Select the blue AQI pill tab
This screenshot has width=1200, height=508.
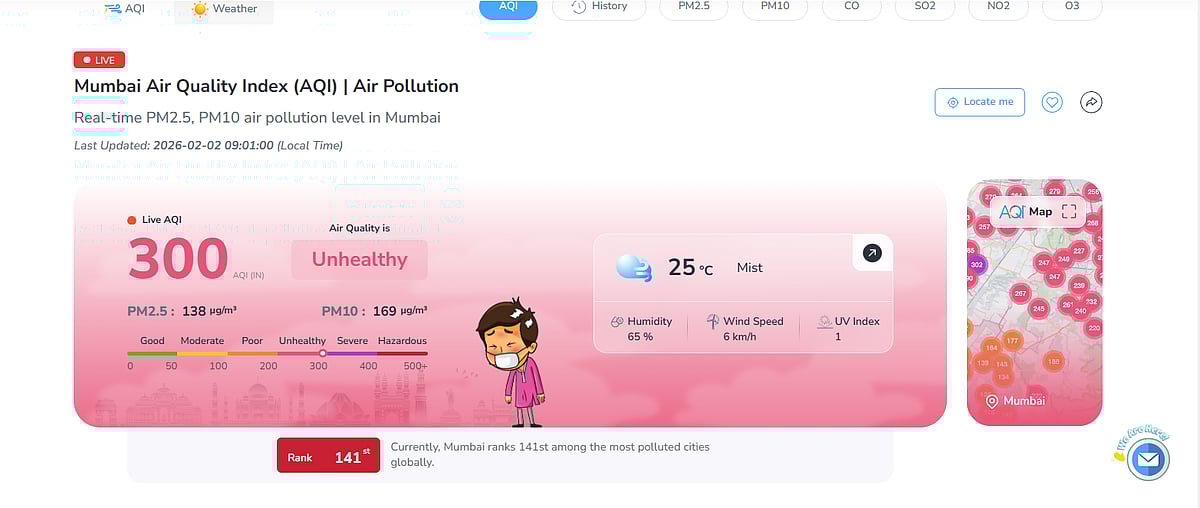click(508, 7)
